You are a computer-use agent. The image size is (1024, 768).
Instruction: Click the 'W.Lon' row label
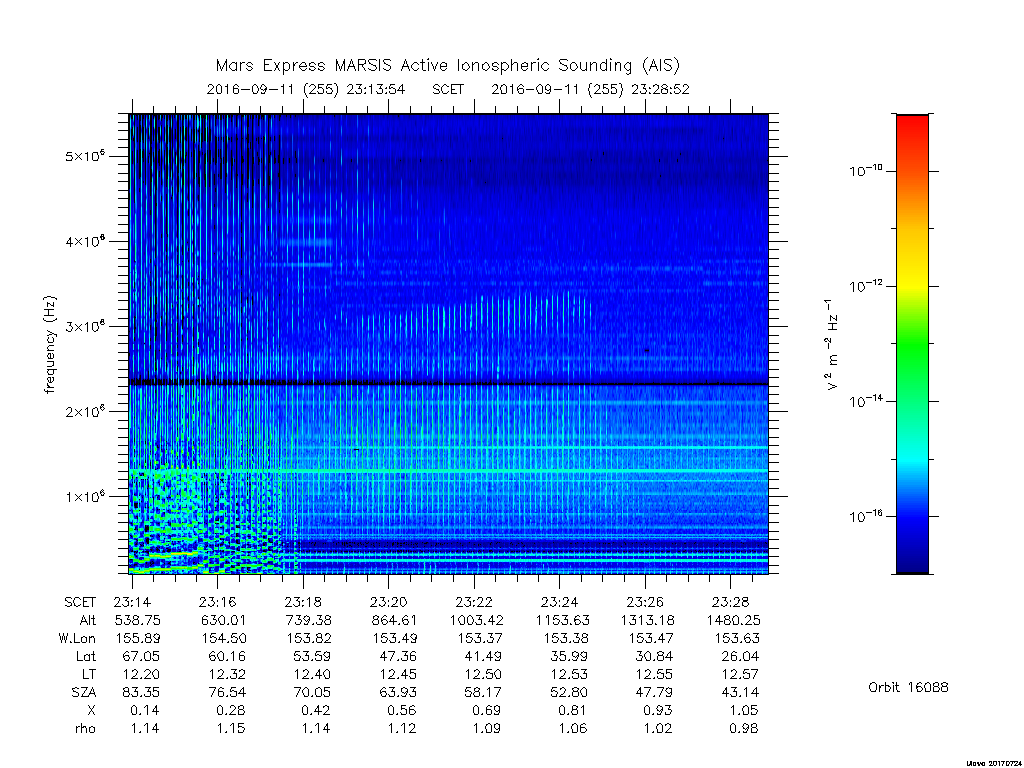(x=77, y=638)
